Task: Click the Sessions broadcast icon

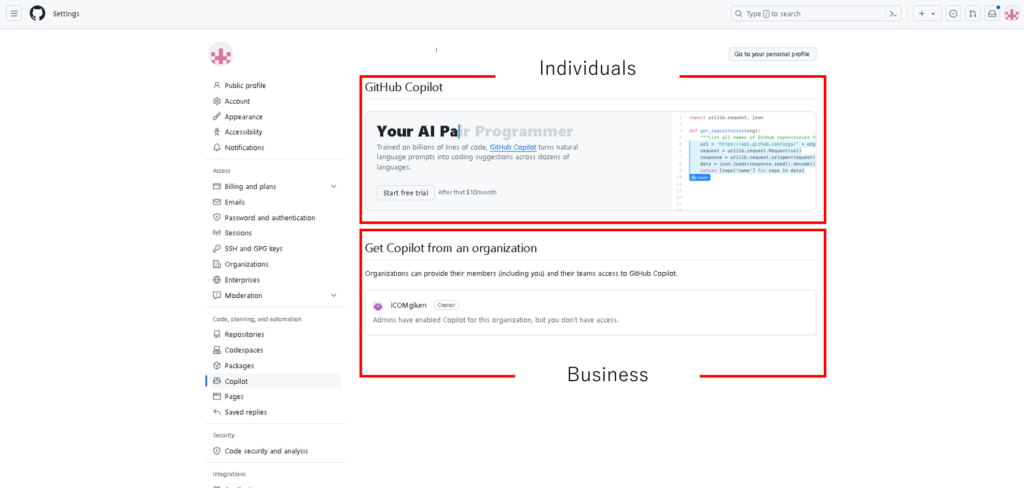Action: [x=217, y=233]
